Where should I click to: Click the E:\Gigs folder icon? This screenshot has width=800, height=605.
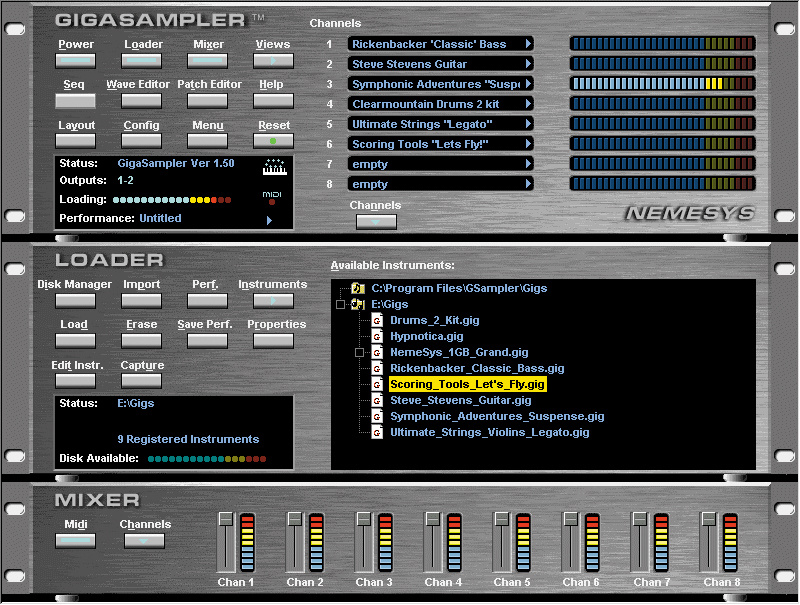coord(357,304)
